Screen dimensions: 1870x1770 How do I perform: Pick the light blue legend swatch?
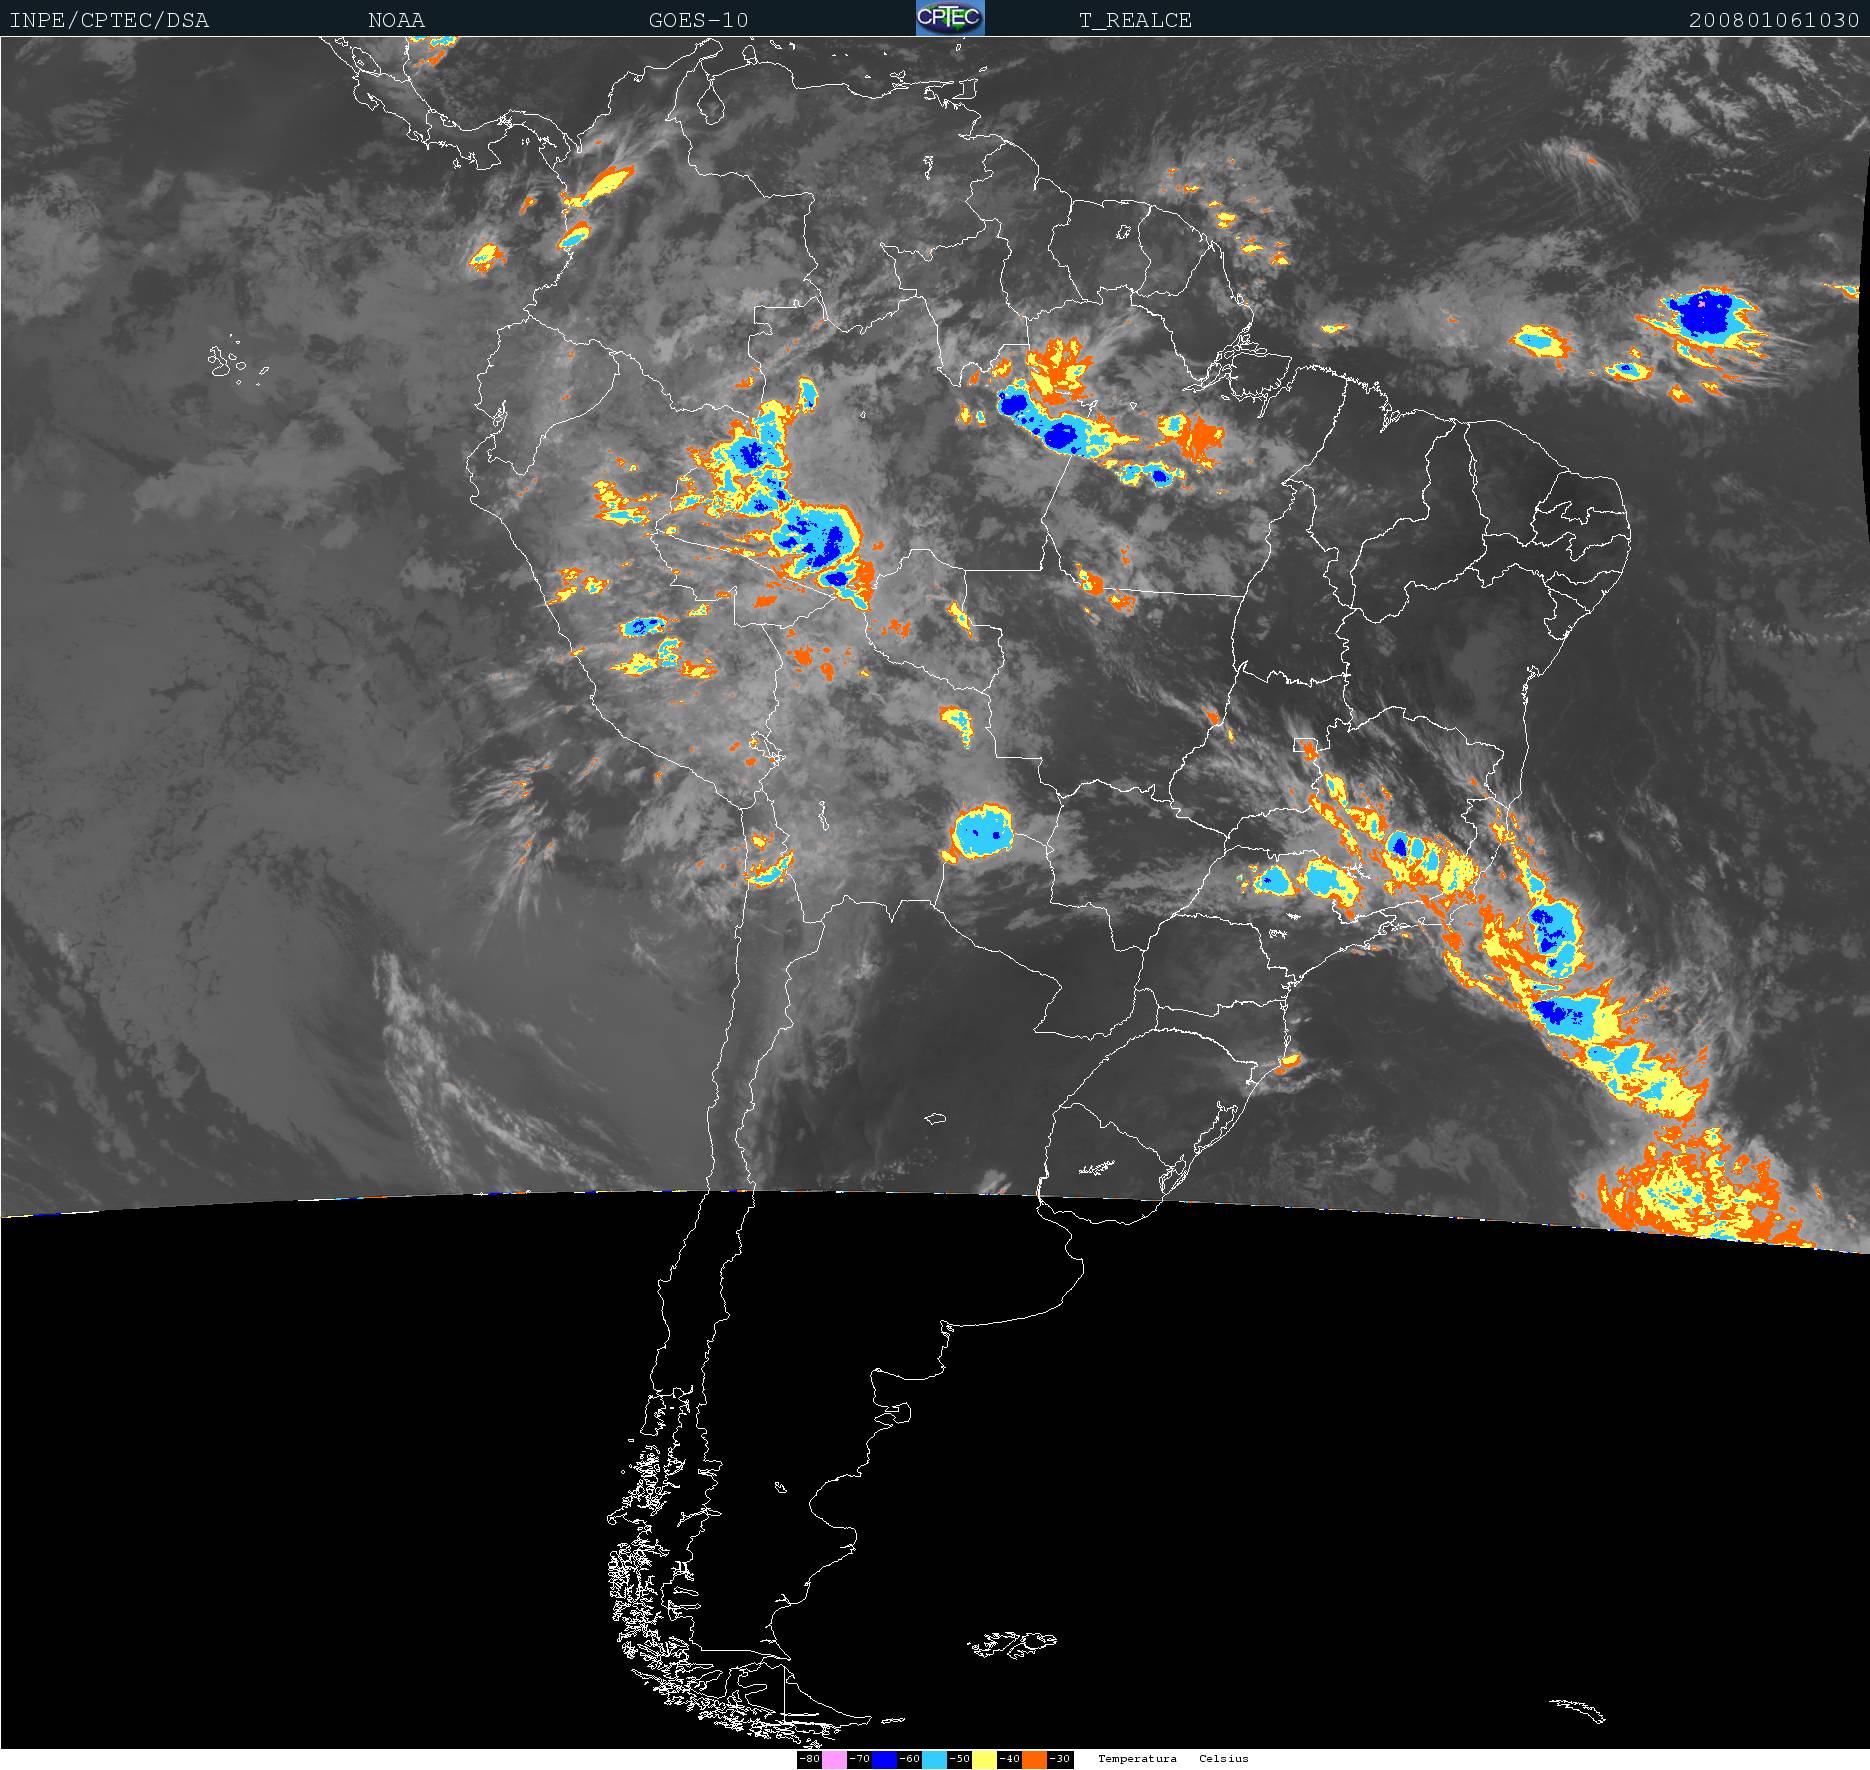coord(934,1759)
